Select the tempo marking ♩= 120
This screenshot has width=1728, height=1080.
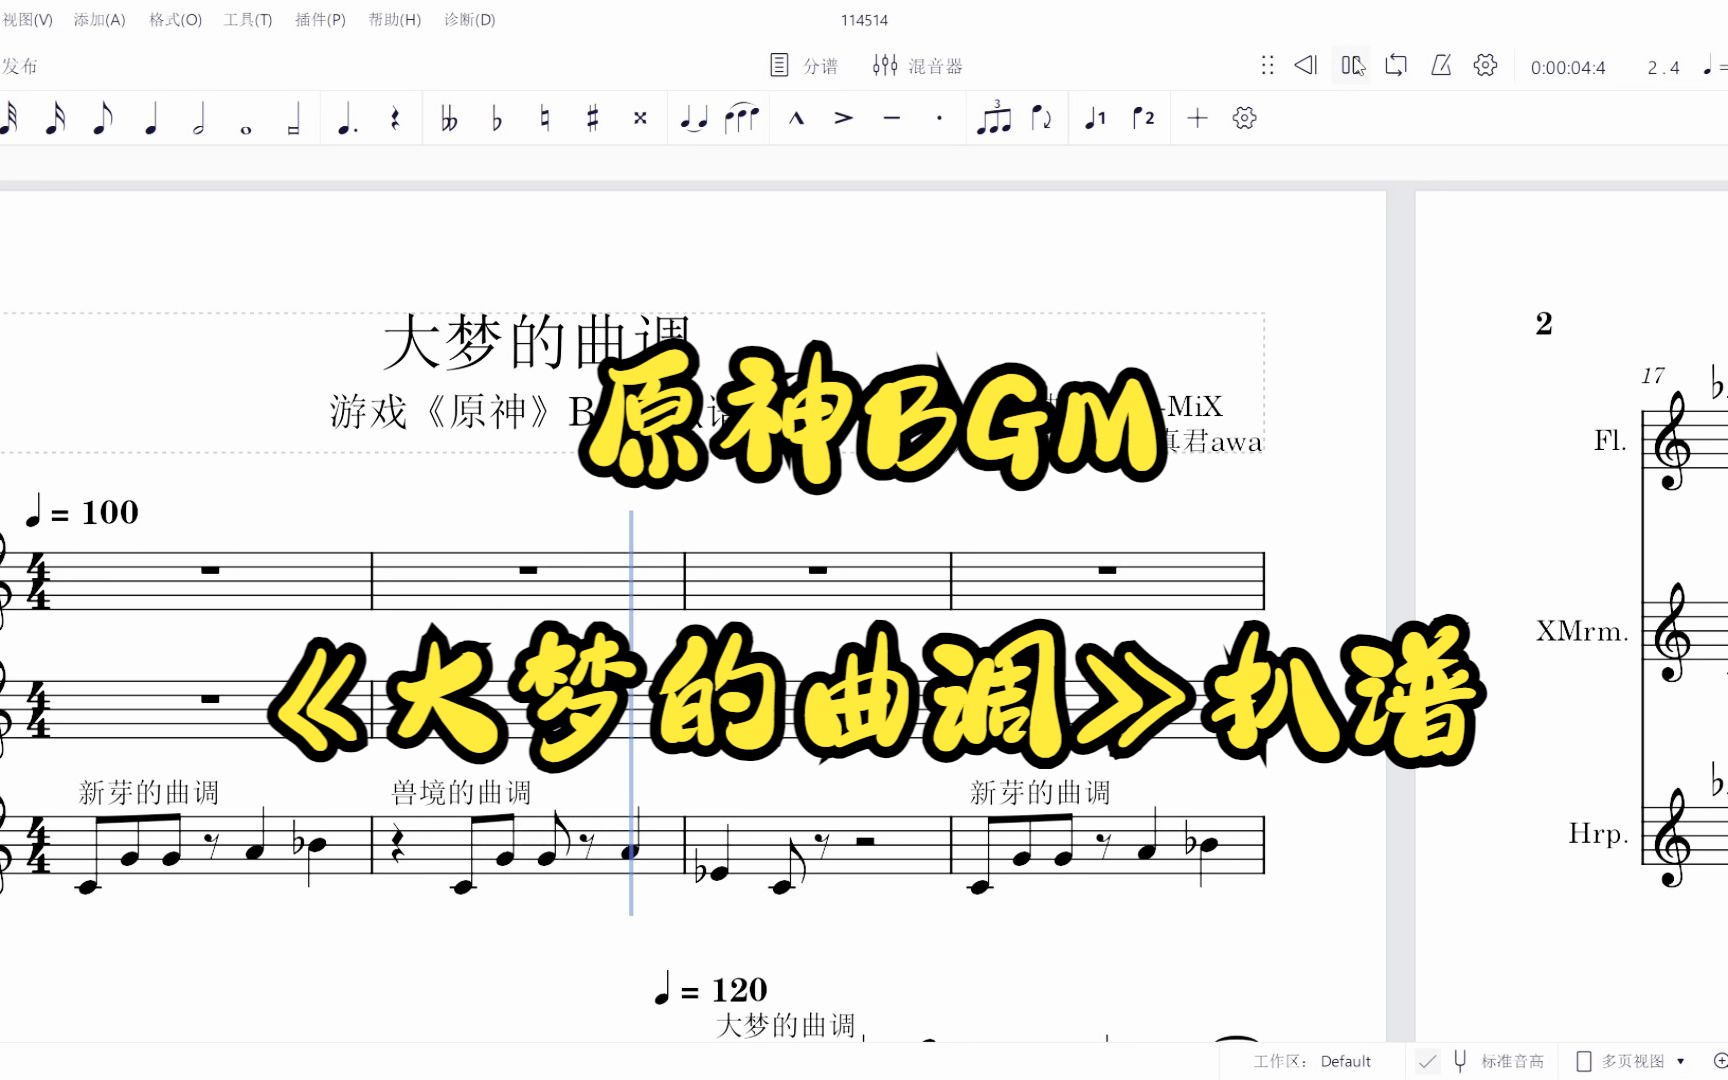click(x=710, y=989)
